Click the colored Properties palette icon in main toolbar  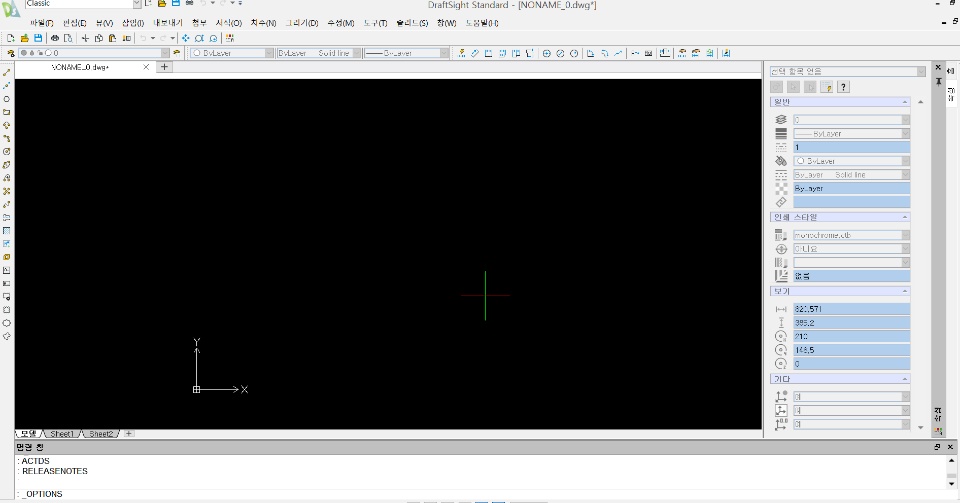(230, 38)
